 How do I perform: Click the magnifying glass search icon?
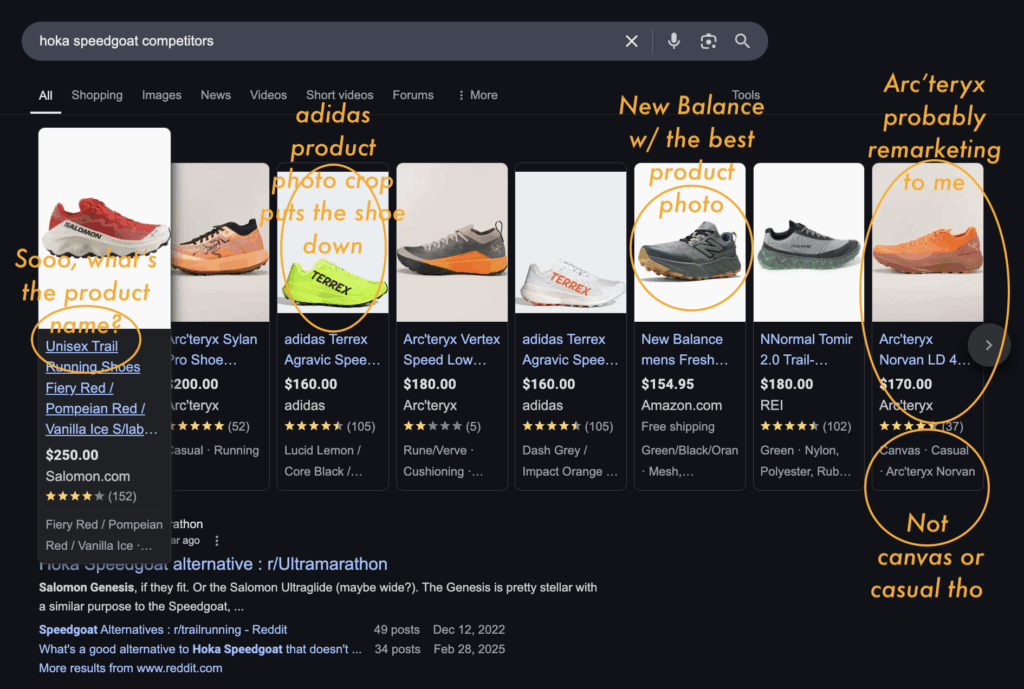click(x=742, y=41)
